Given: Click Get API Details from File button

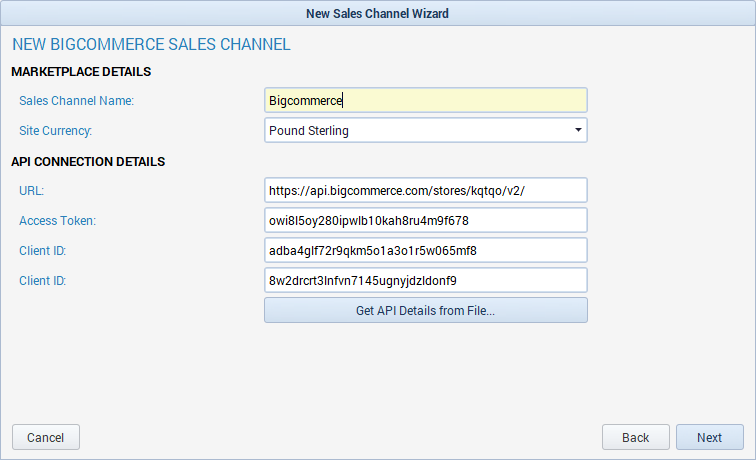Looking at the screenshot, I should [x=426, y=311].
